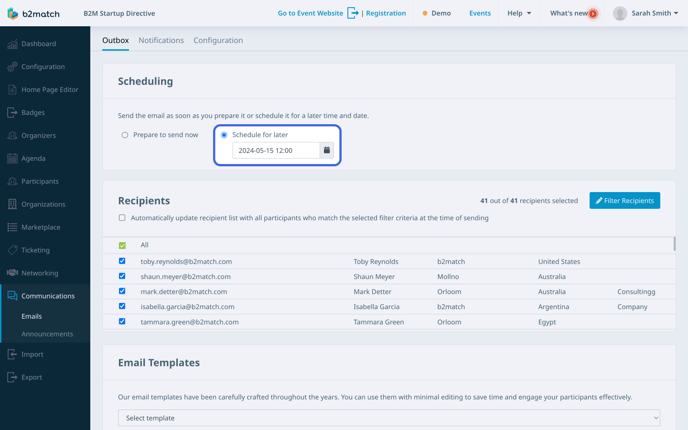Open the Select template dropdown
688x430 pixels.
coord(389,418)
